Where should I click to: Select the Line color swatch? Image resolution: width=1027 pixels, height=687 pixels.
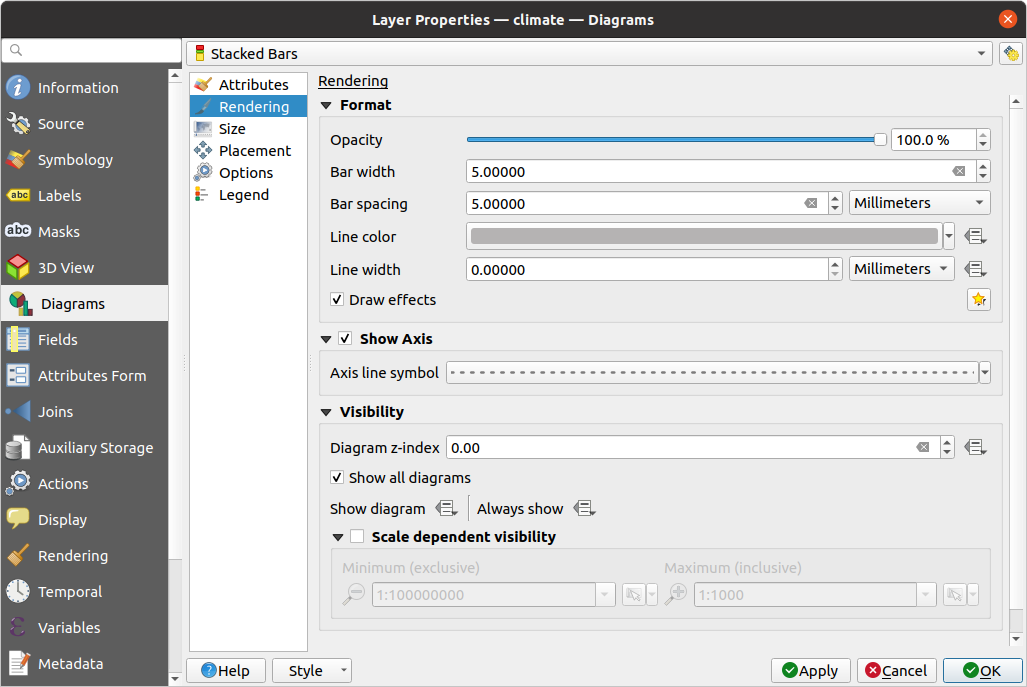click(x=700, y=236)
